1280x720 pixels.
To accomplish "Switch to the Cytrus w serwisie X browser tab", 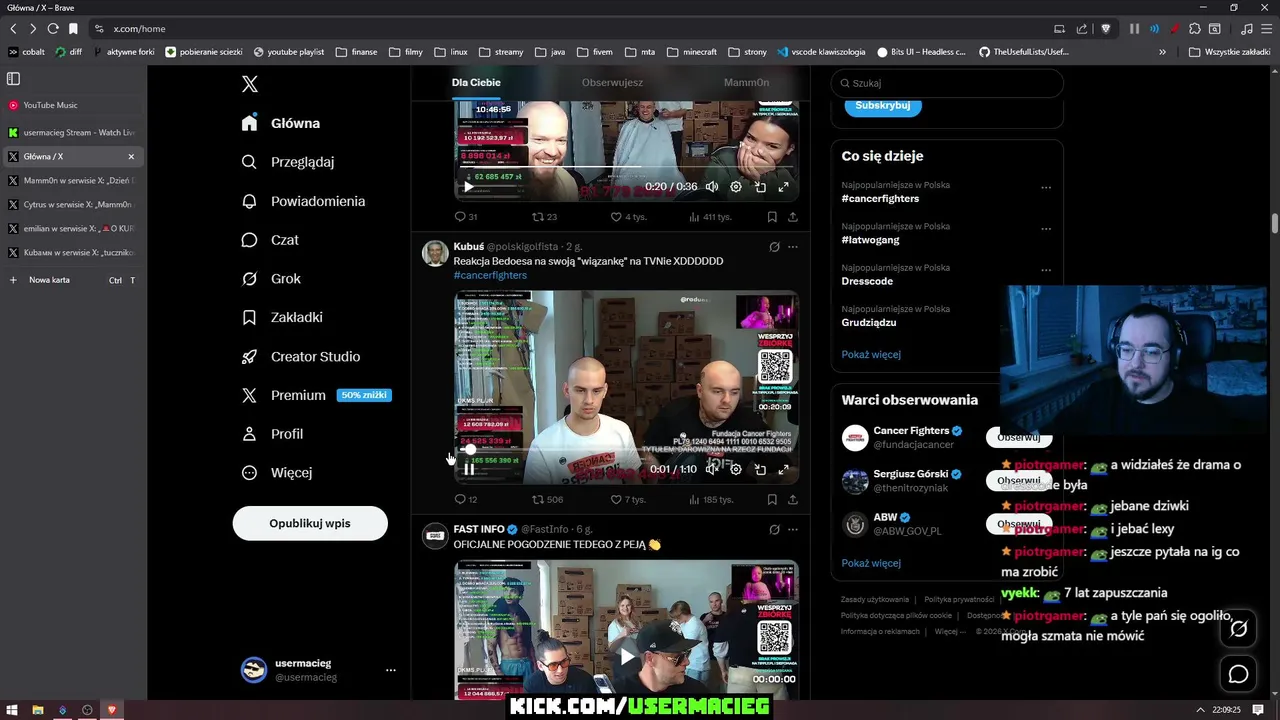I will (72, 204).
